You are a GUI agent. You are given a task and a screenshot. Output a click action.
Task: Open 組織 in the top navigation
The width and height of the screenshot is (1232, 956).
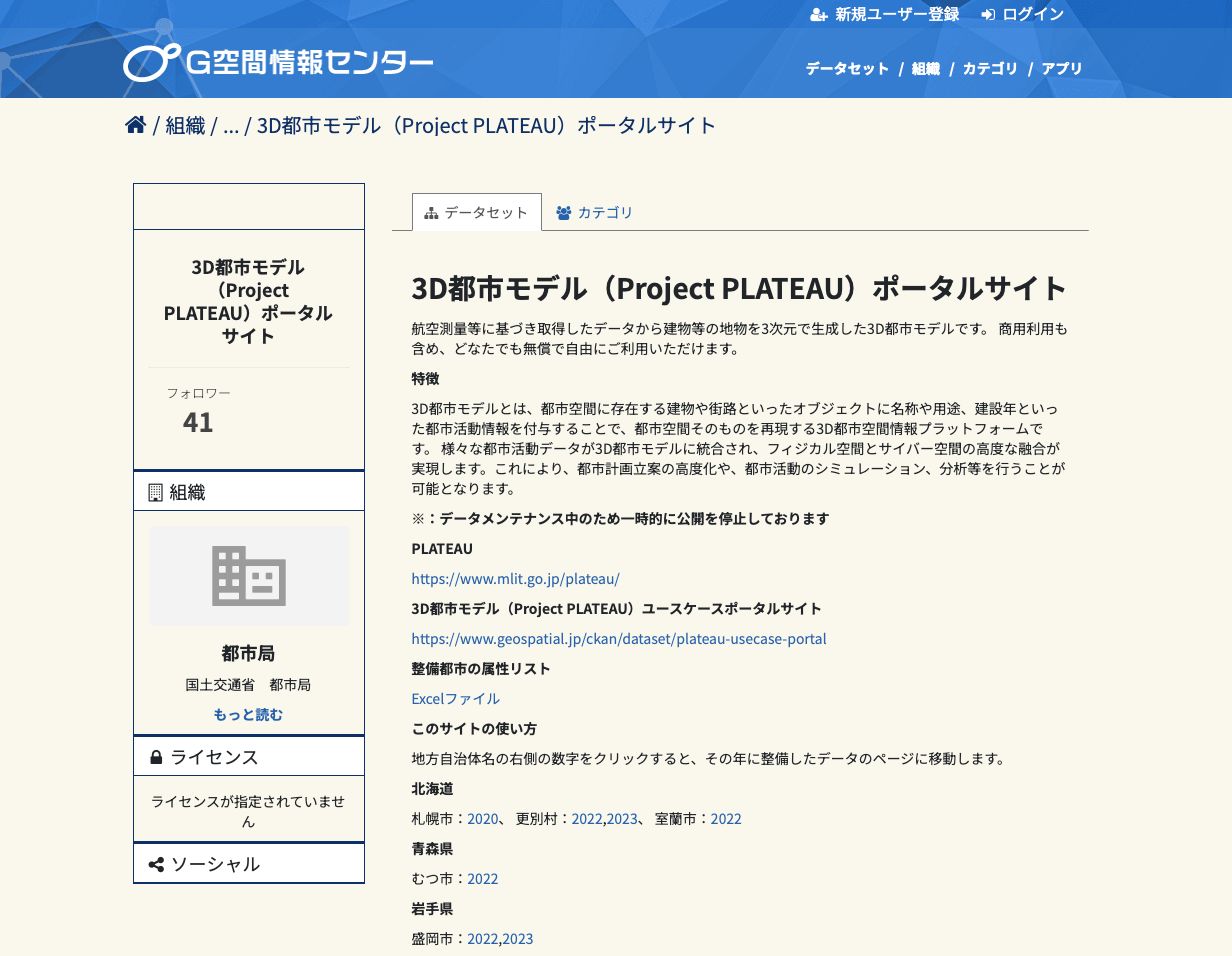pyautogui.click(x=926, y=69)
